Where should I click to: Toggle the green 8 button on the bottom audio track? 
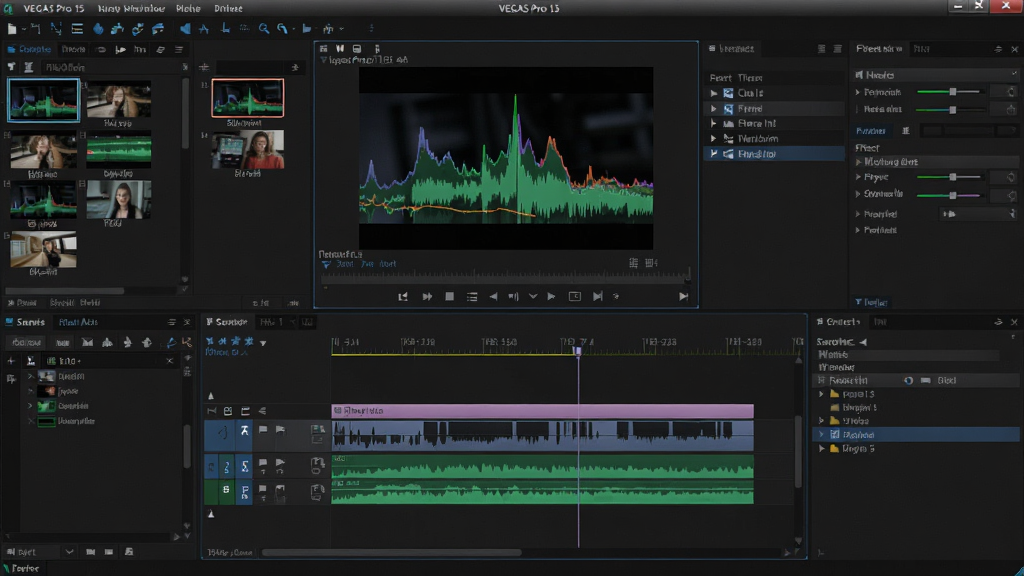pyautogui.click(x=226, y=490)
